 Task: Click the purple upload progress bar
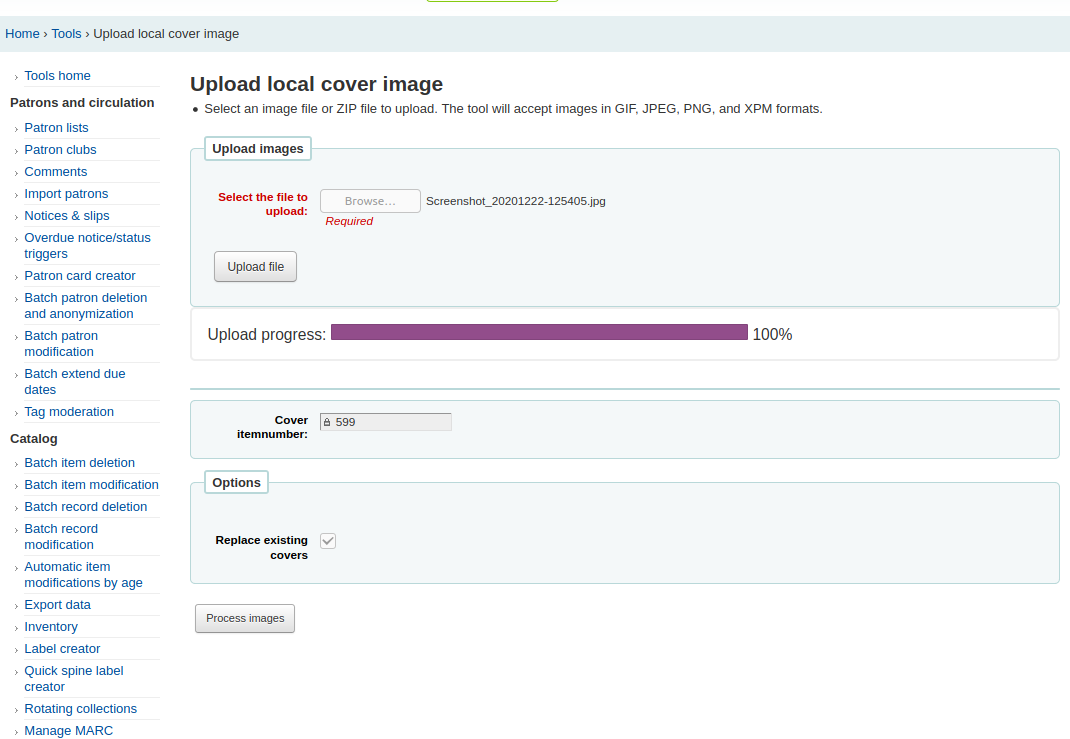[x=539, y=333]
